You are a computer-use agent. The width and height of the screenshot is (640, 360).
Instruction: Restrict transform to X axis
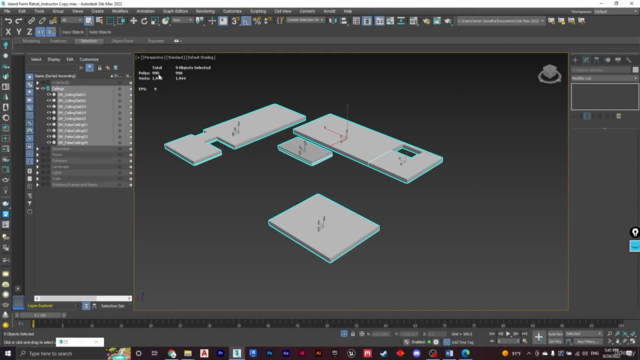[8, 32]
